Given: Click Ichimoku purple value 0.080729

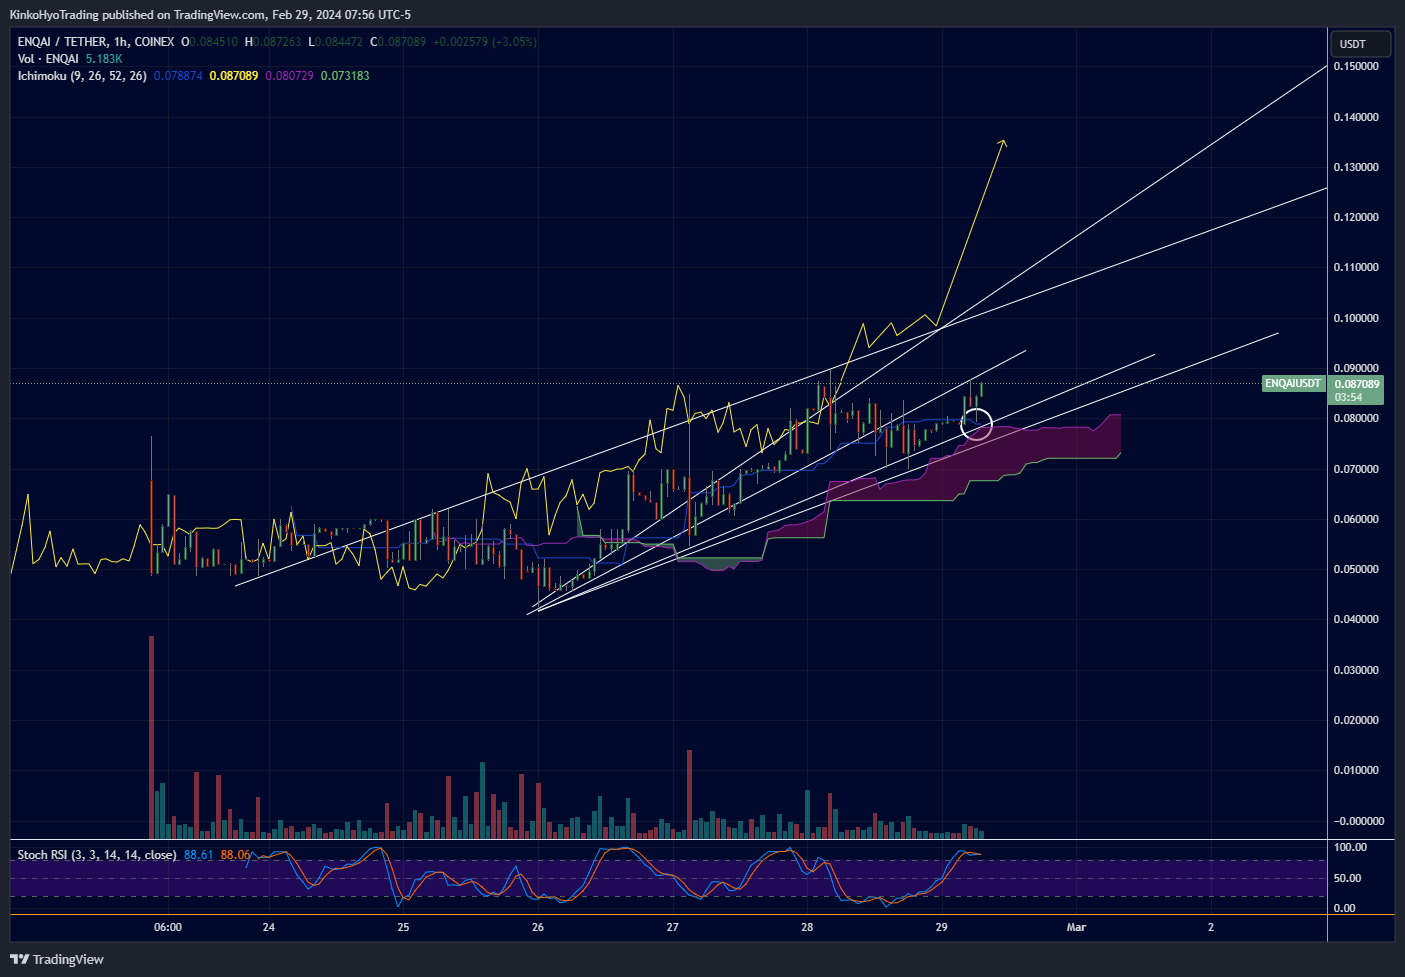Looking at the screenshot, I should 289,76.
